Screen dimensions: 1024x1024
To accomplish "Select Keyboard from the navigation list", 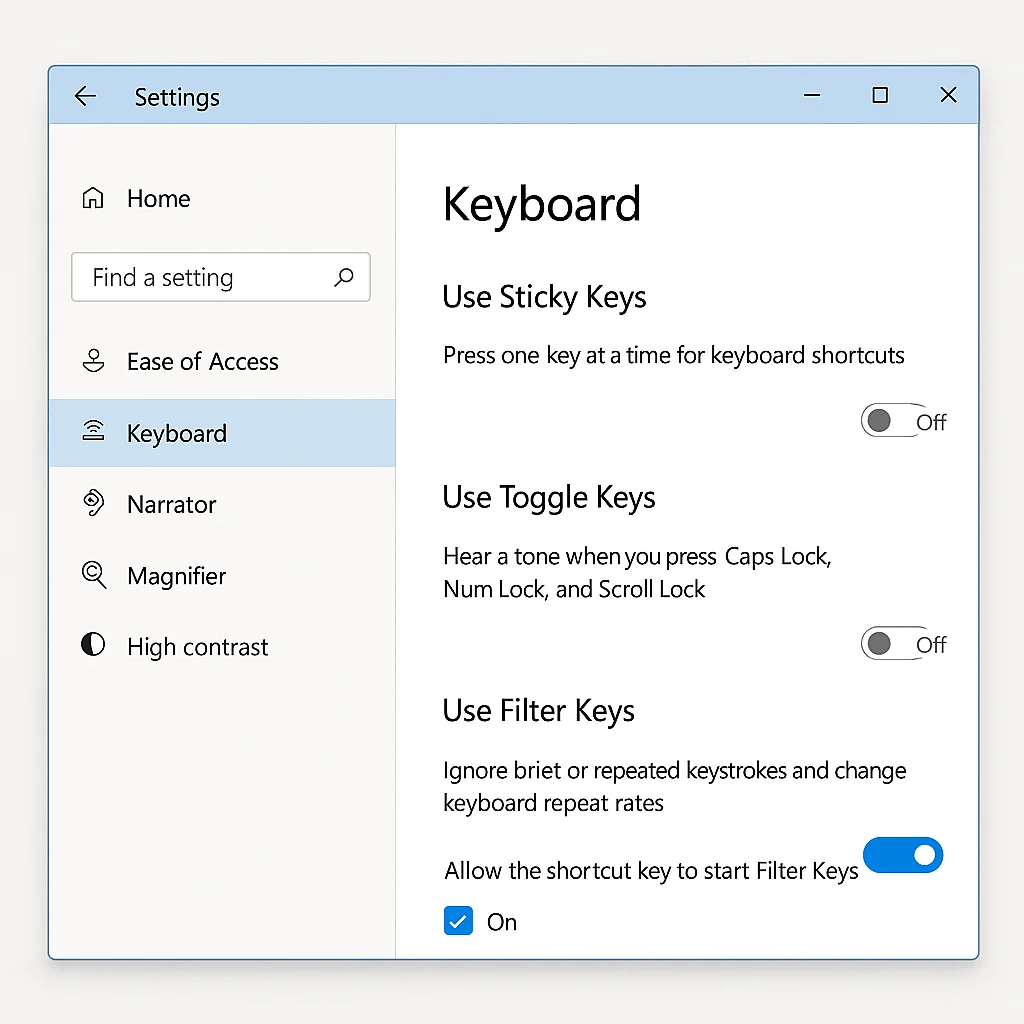I will tap(176, 432).
